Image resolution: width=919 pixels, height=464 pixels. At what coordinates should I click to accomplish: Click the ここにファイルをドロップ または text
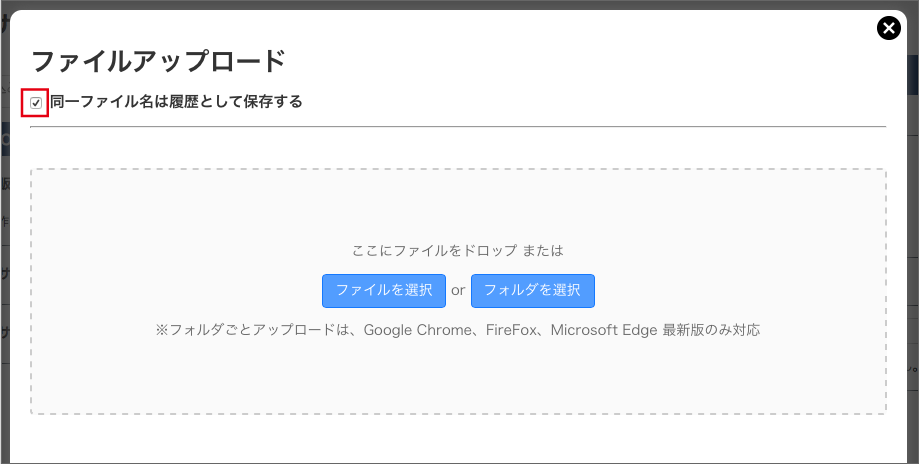click(x=458, y=251)
